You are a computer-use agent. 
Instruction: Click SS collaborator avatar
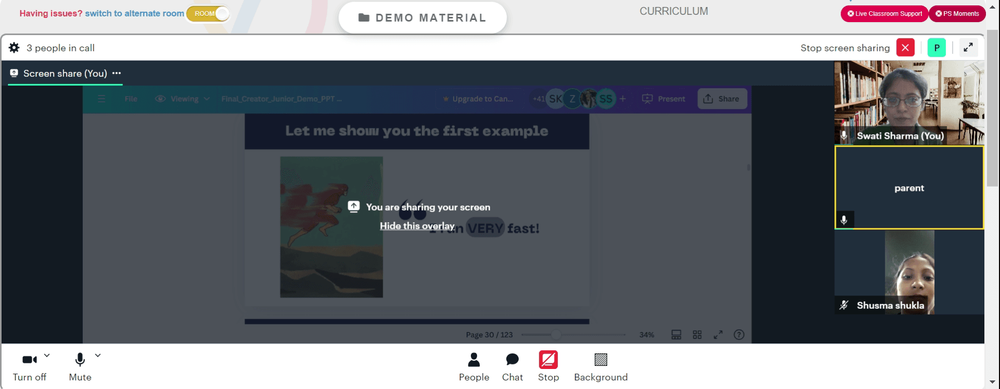605,99
